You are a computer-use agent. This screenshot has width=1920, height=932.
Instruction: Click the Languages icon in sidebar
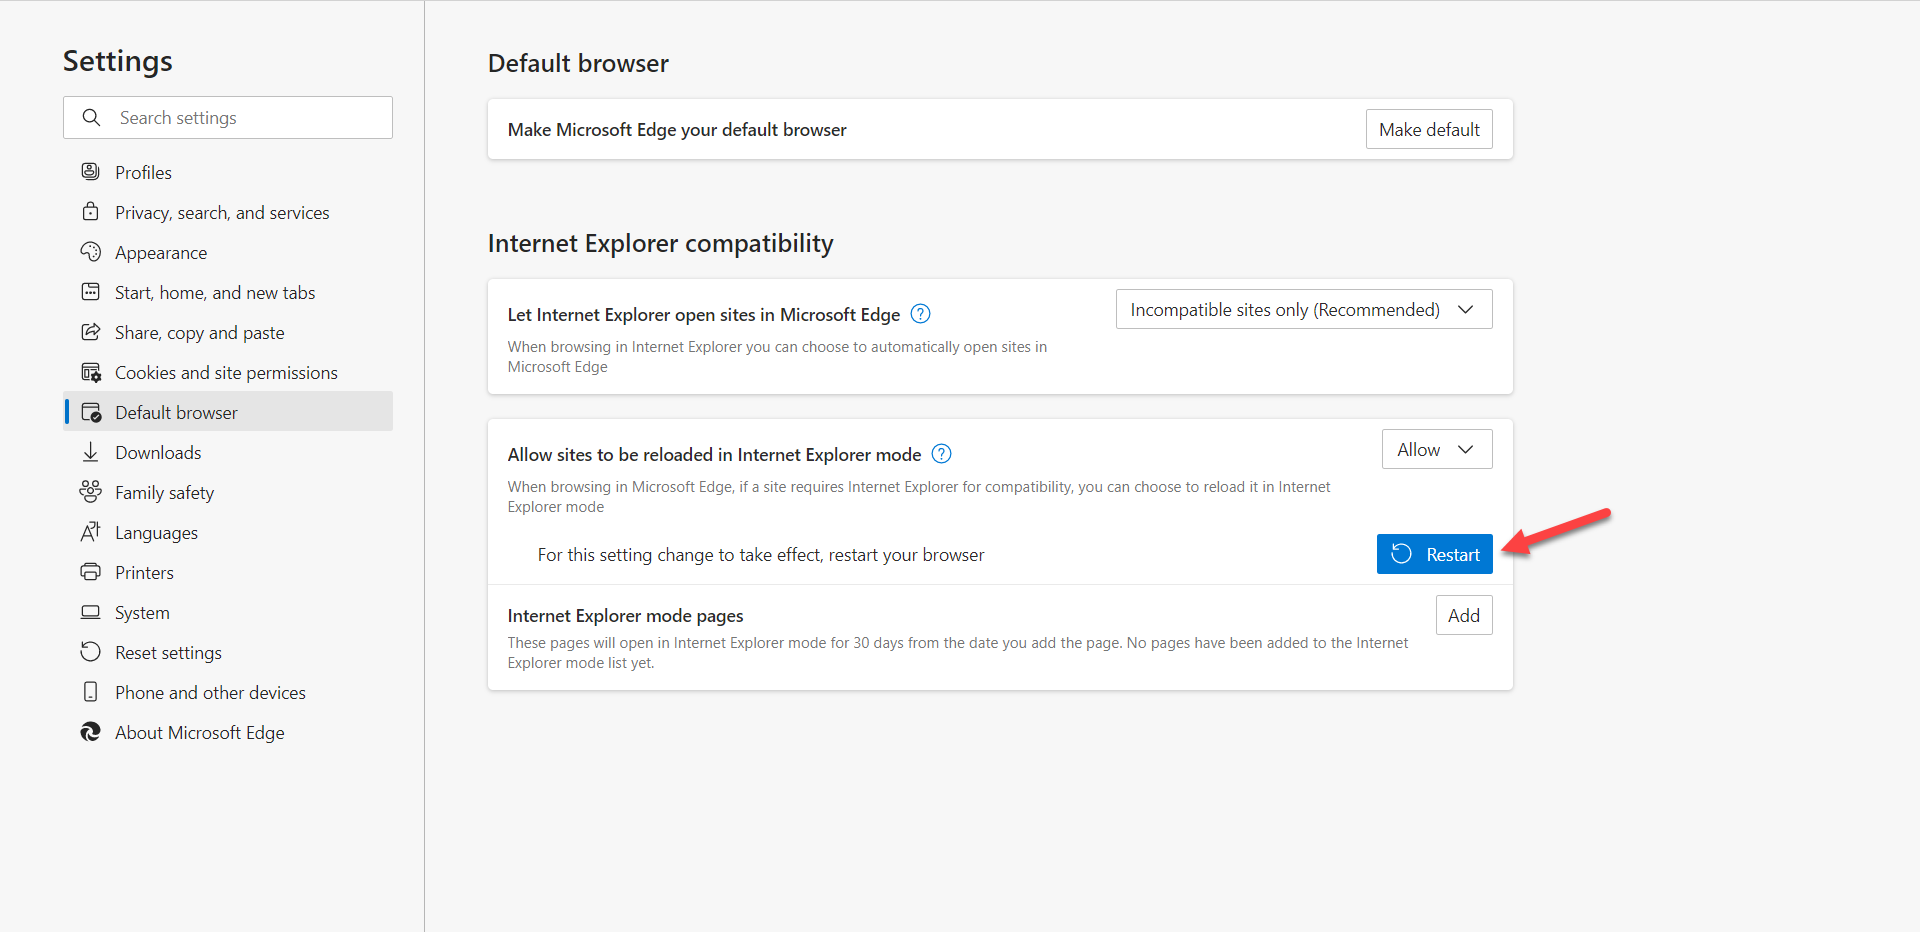90,532
